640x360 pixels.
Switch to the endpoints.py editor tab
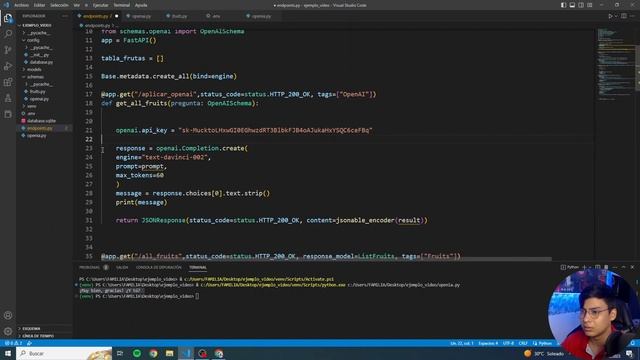coord(97,16)
